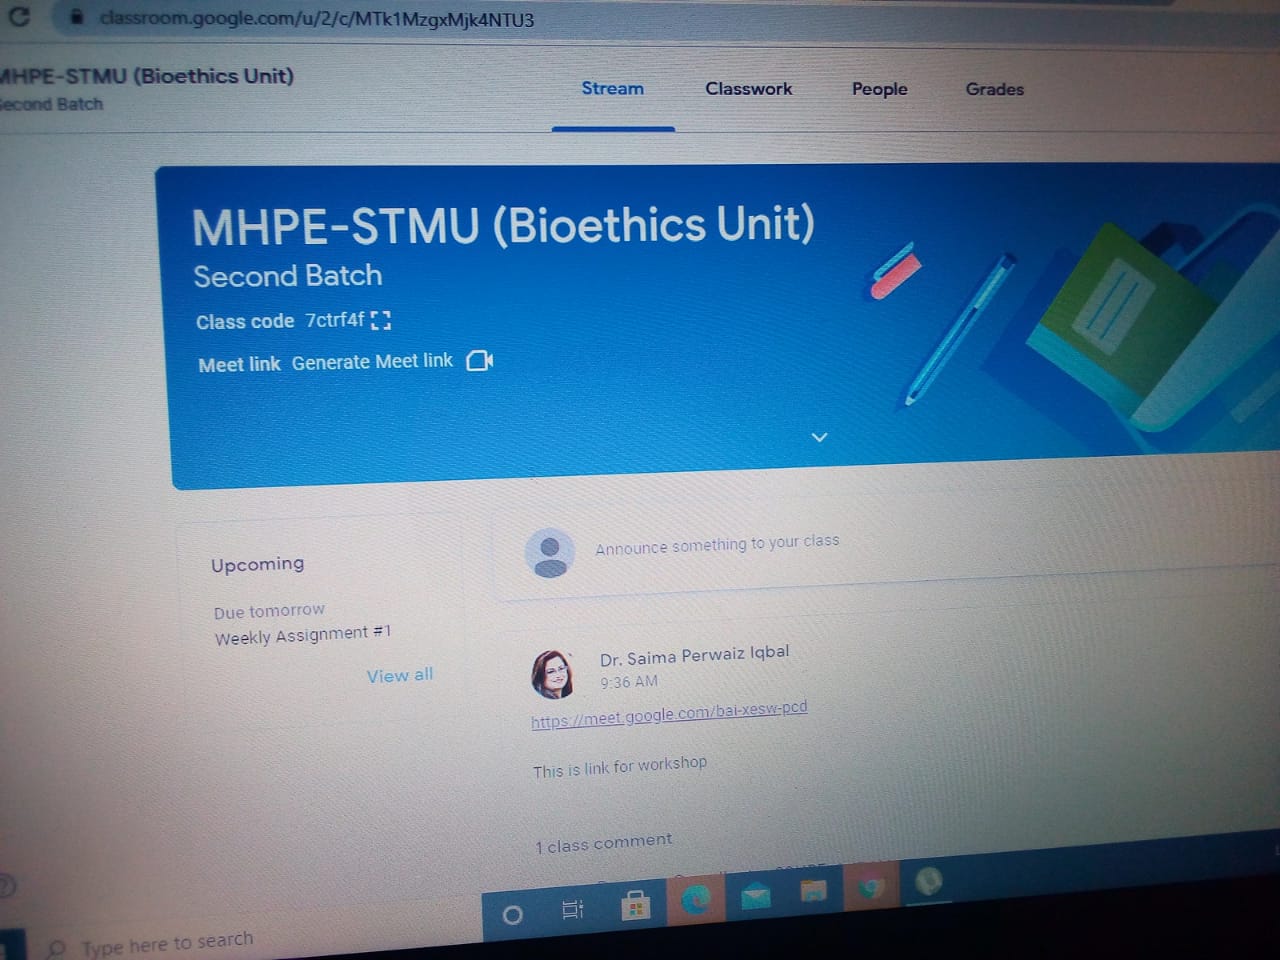This screenshot has height=960, width=1280.
Task: Open Microsoft Store from the taskbar
Action: tap(635, 906)
